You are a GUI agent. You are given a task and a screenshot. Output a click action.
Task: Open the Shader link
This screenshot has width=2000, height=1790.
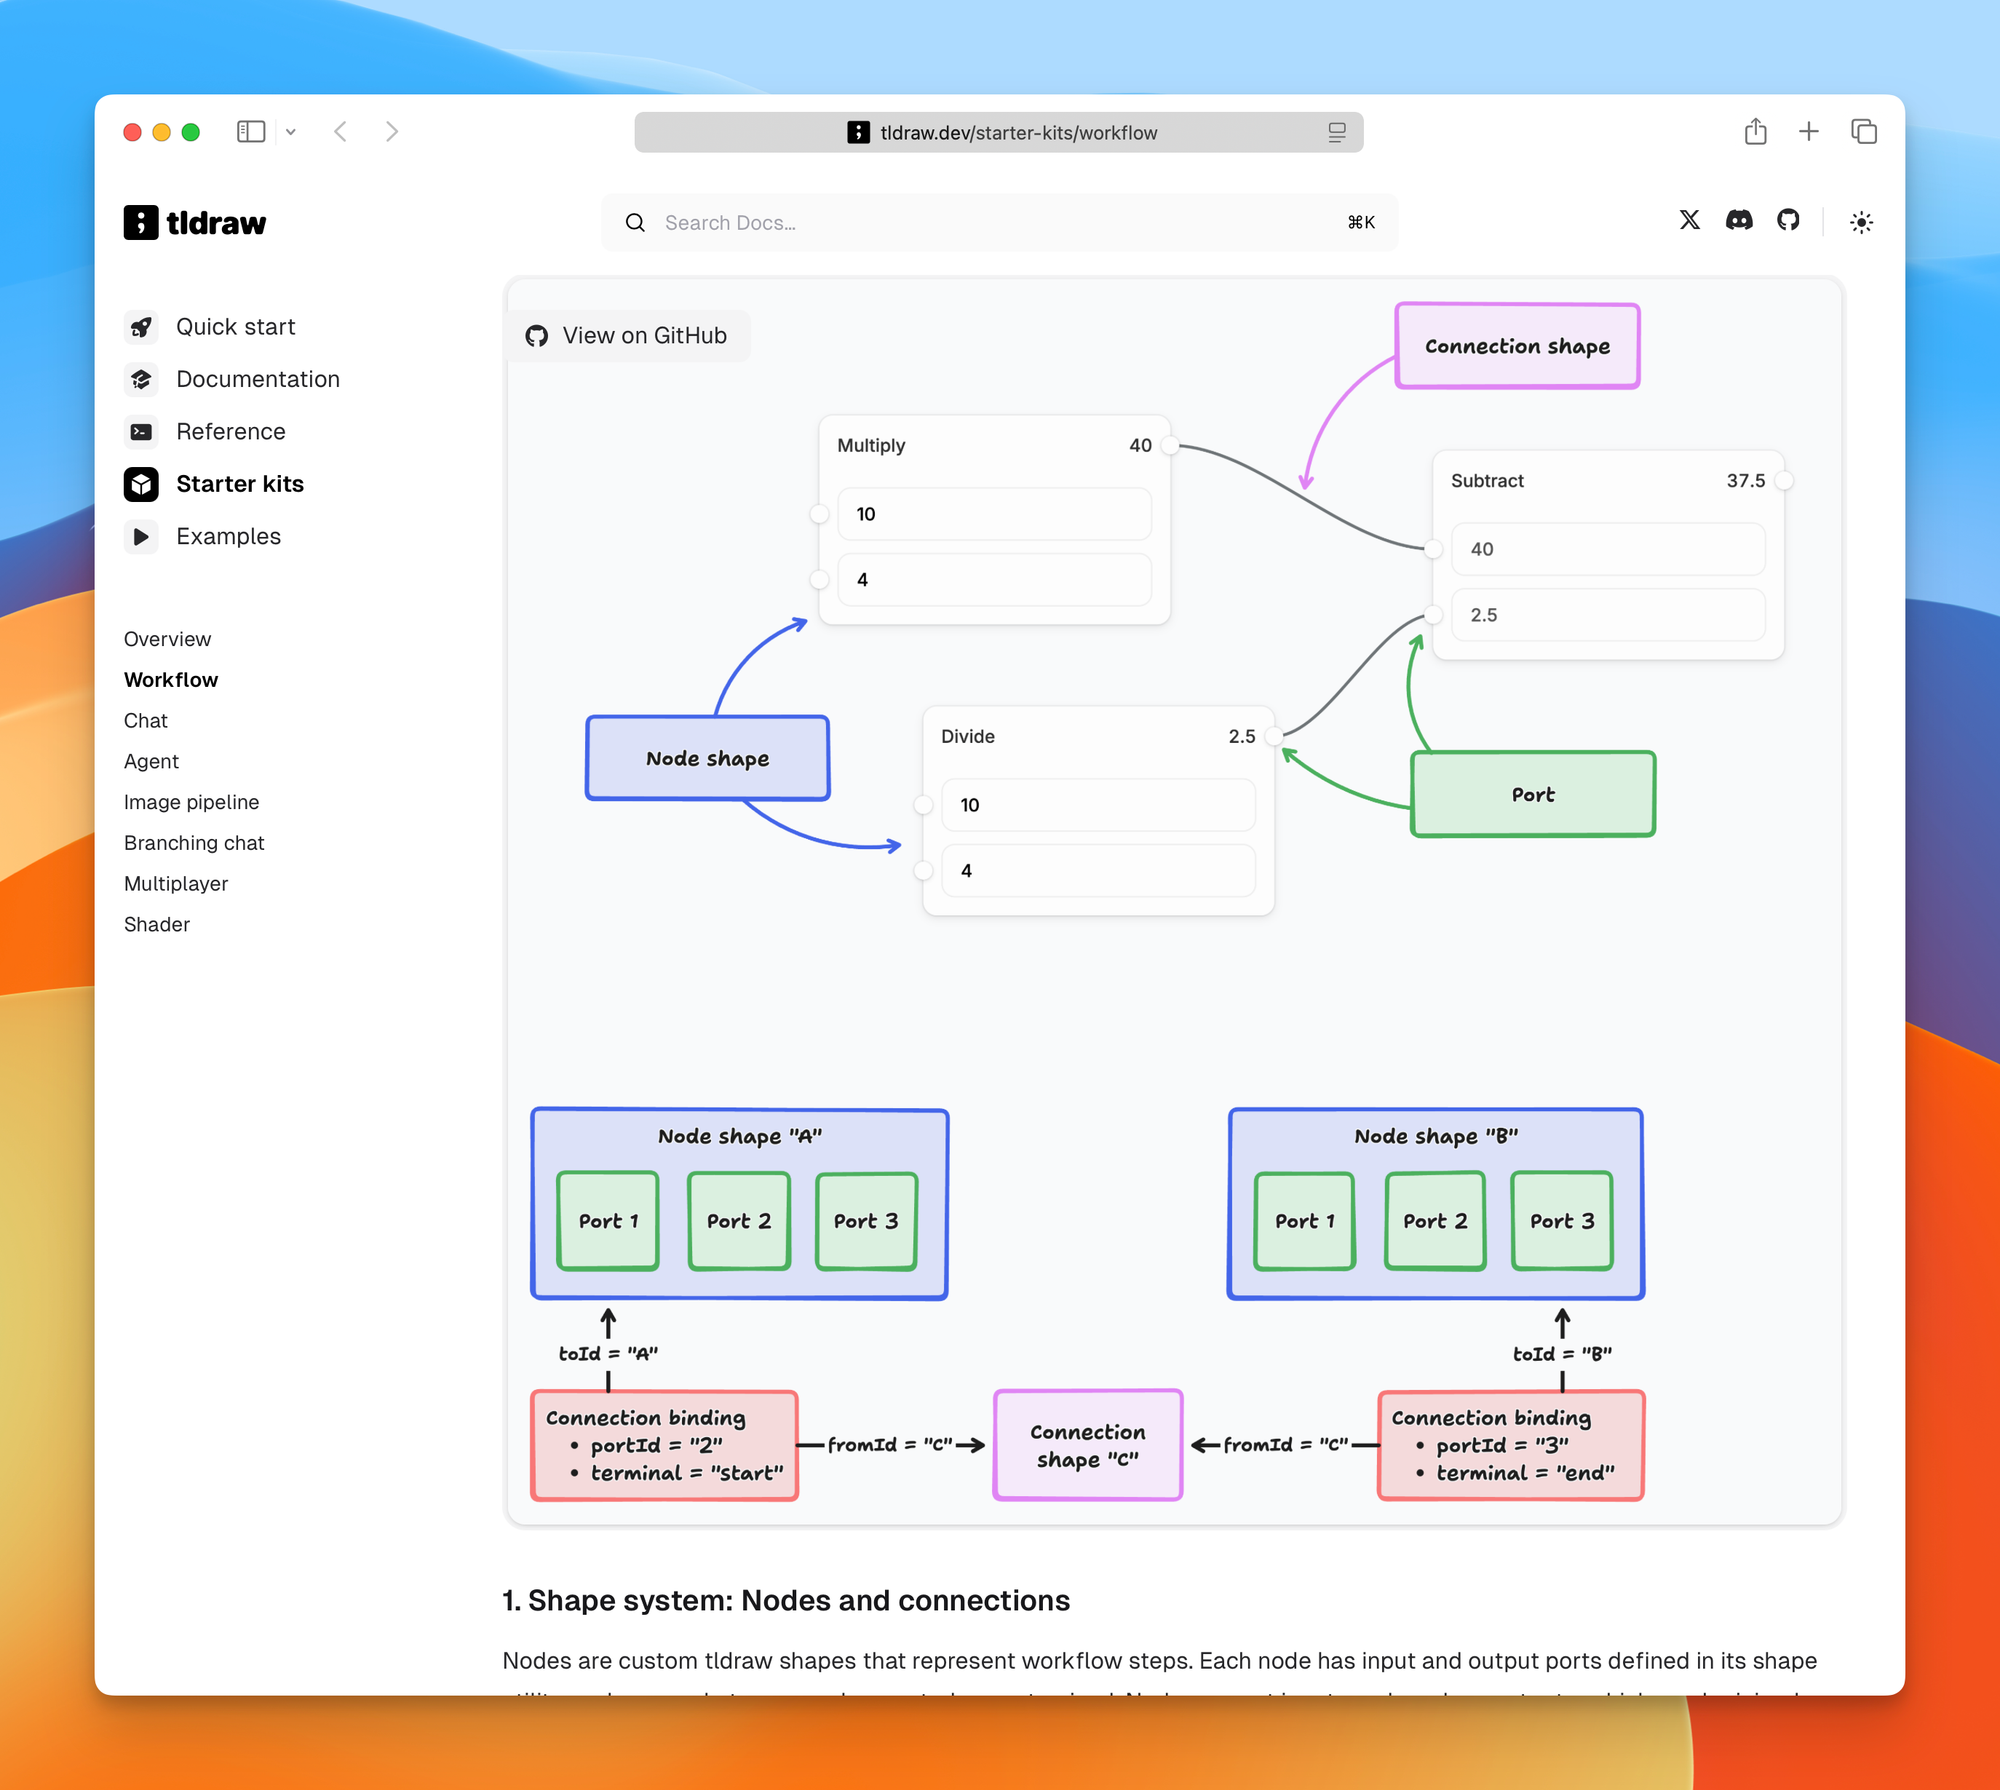click(x=157, y=925)
